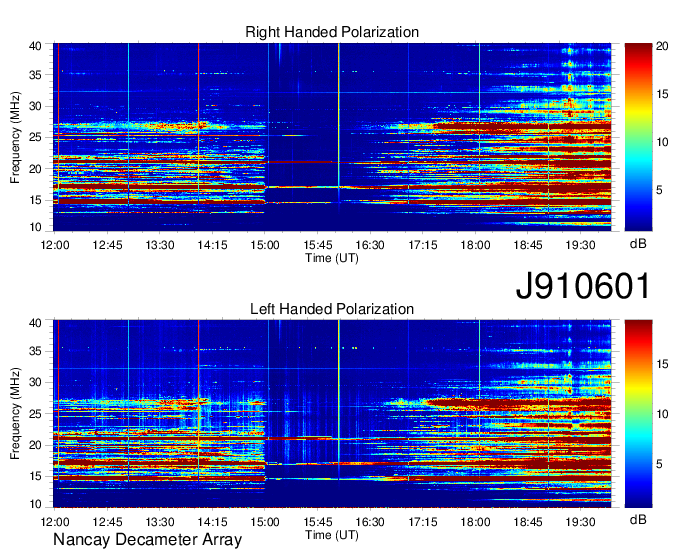Click the 15:45 time tick under left-handed plot
The image size is (680, 552).
[x=317, y=522]
